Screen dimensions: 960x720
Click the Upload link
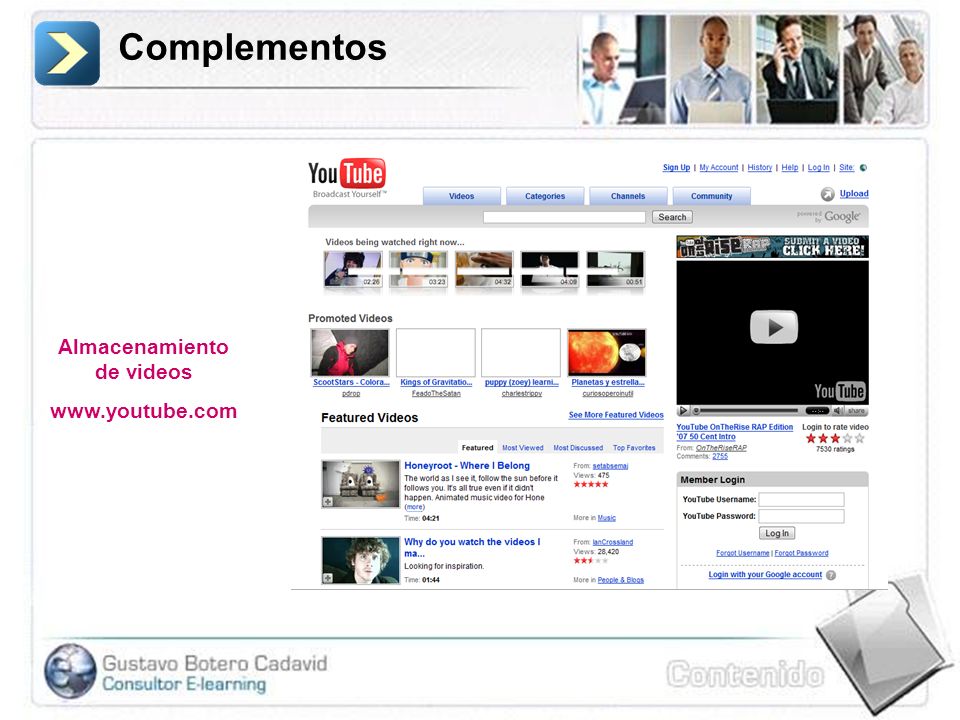[854, 193]
